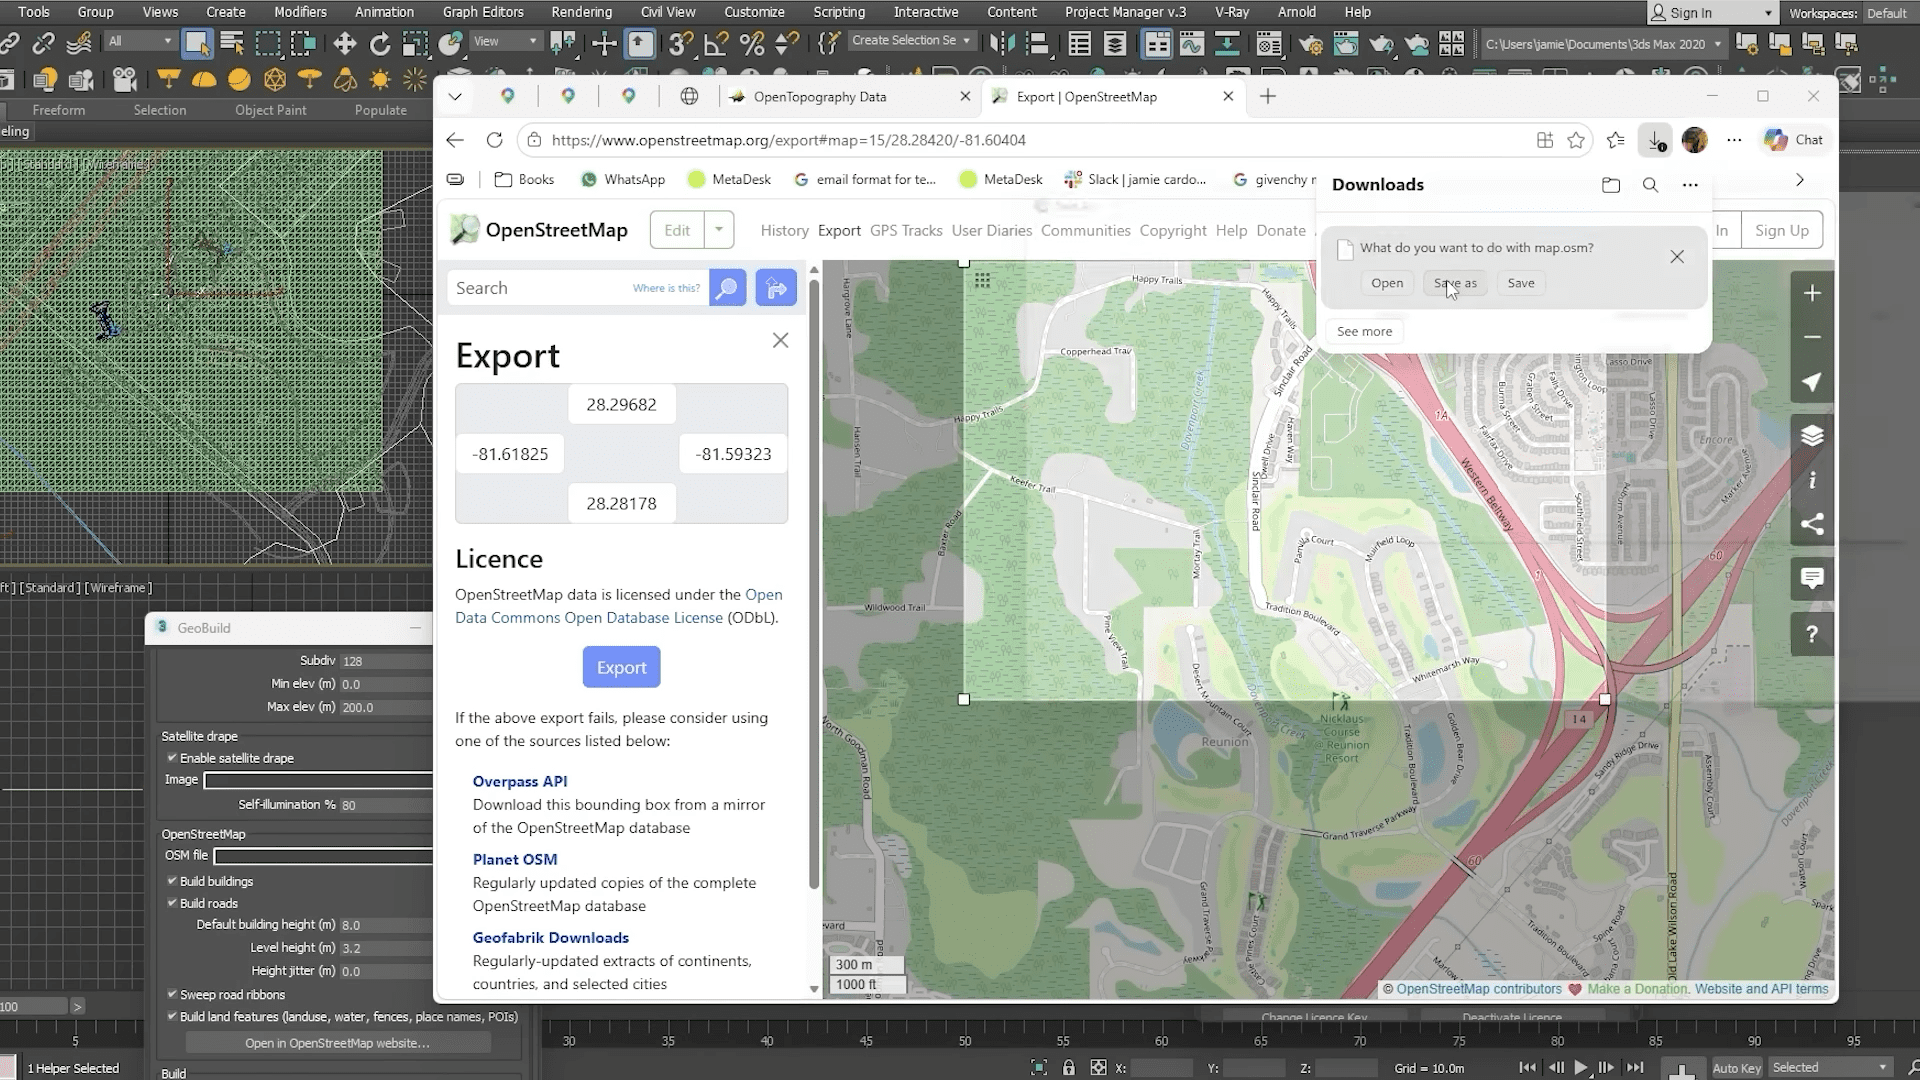The image size is (1920, 1080).
Task: Select the Rotate tool in 3ds Max
Action: pos(380,43)
